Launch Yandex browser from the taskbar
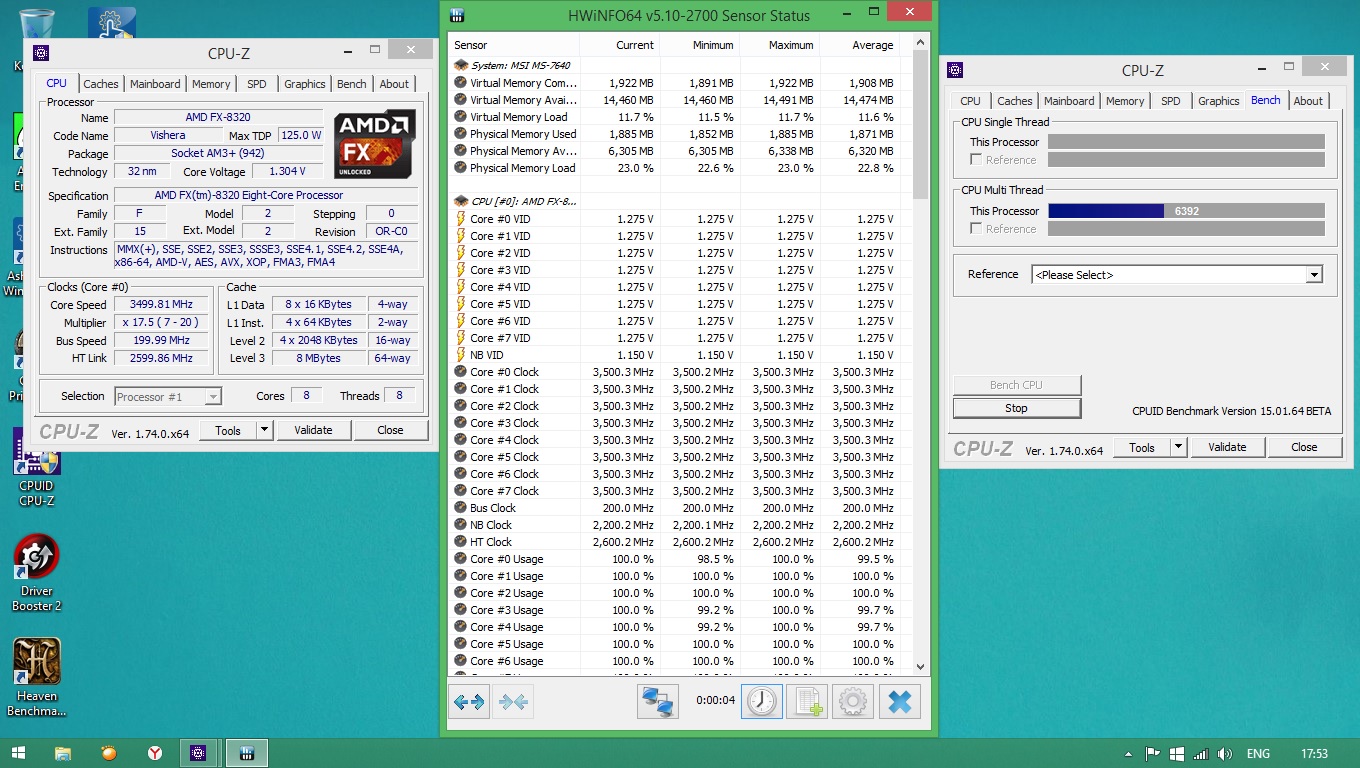 (x=155, y=753)
